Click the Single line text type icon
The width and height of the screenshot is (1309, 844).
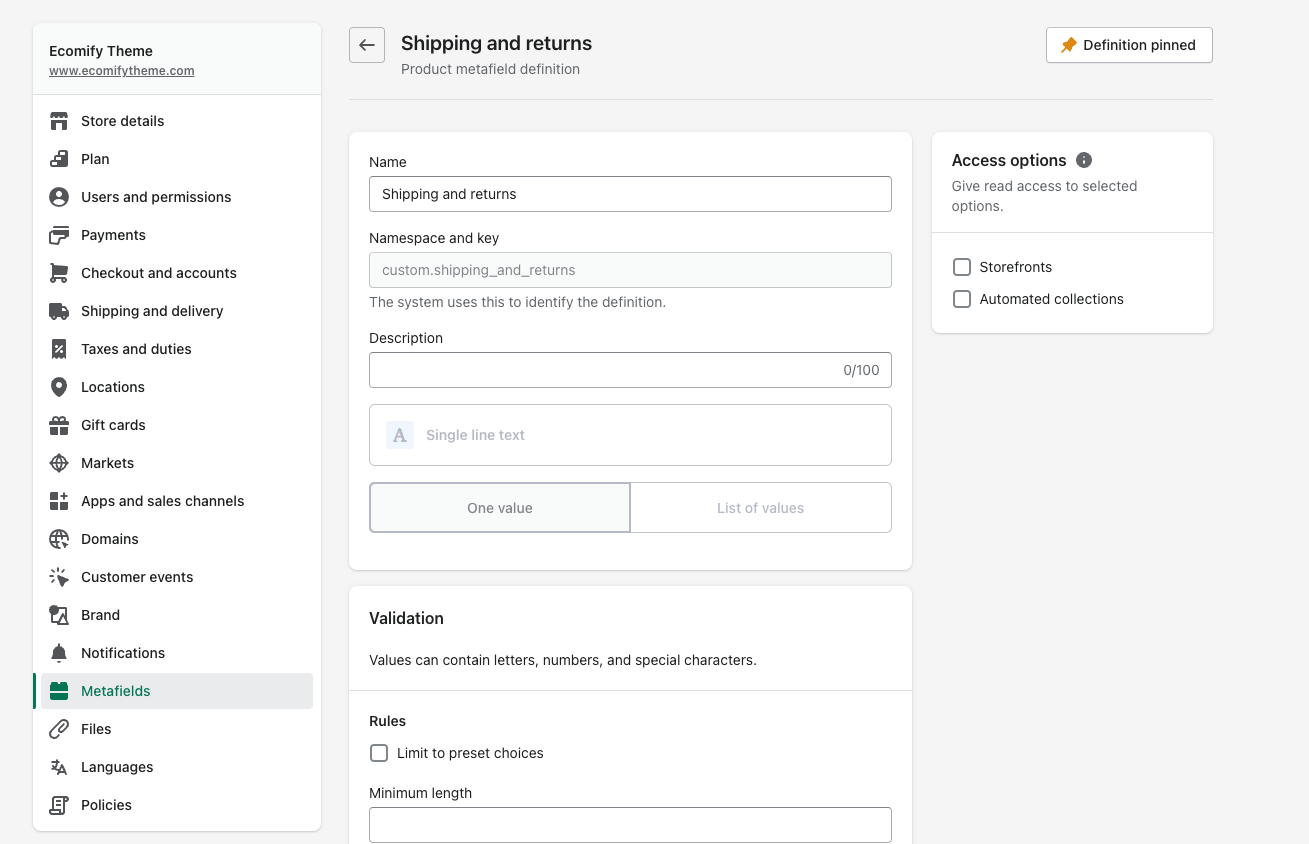(400, 435)
